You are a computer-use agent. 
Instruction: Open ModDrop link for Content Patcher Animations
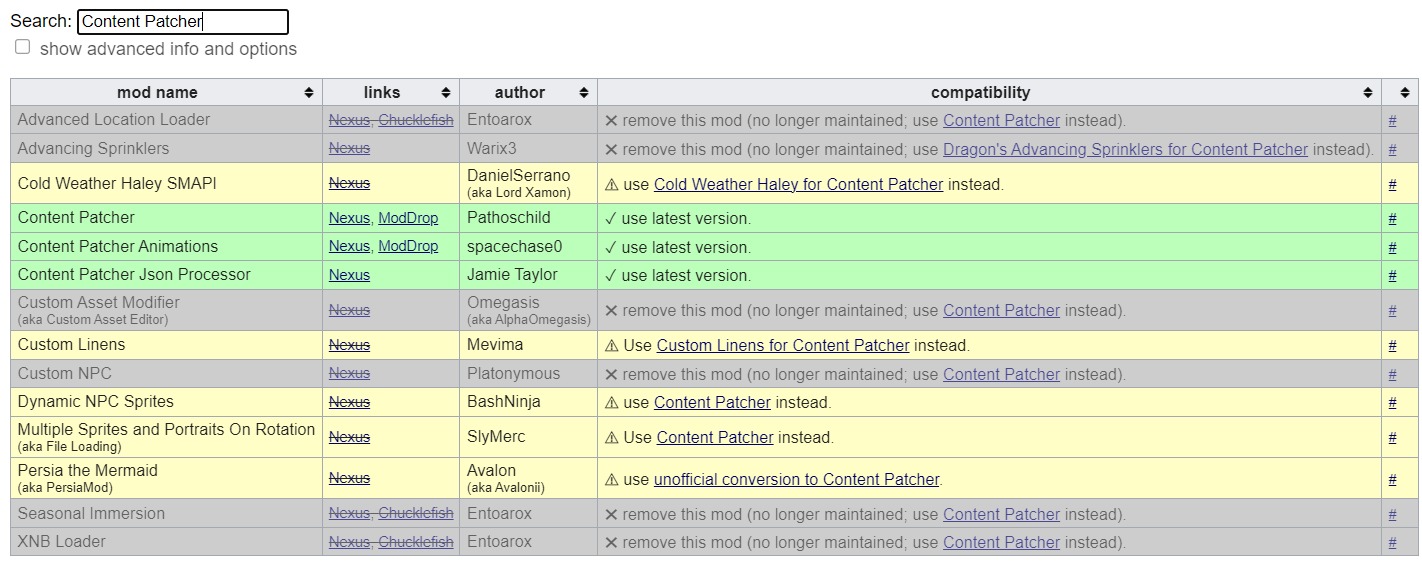tap(408, 247)
